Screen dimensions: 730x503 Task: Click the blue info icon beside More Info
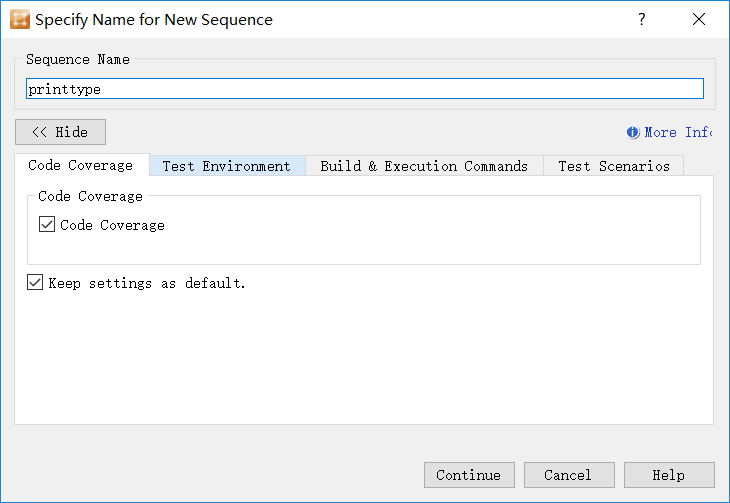(633, 132)
